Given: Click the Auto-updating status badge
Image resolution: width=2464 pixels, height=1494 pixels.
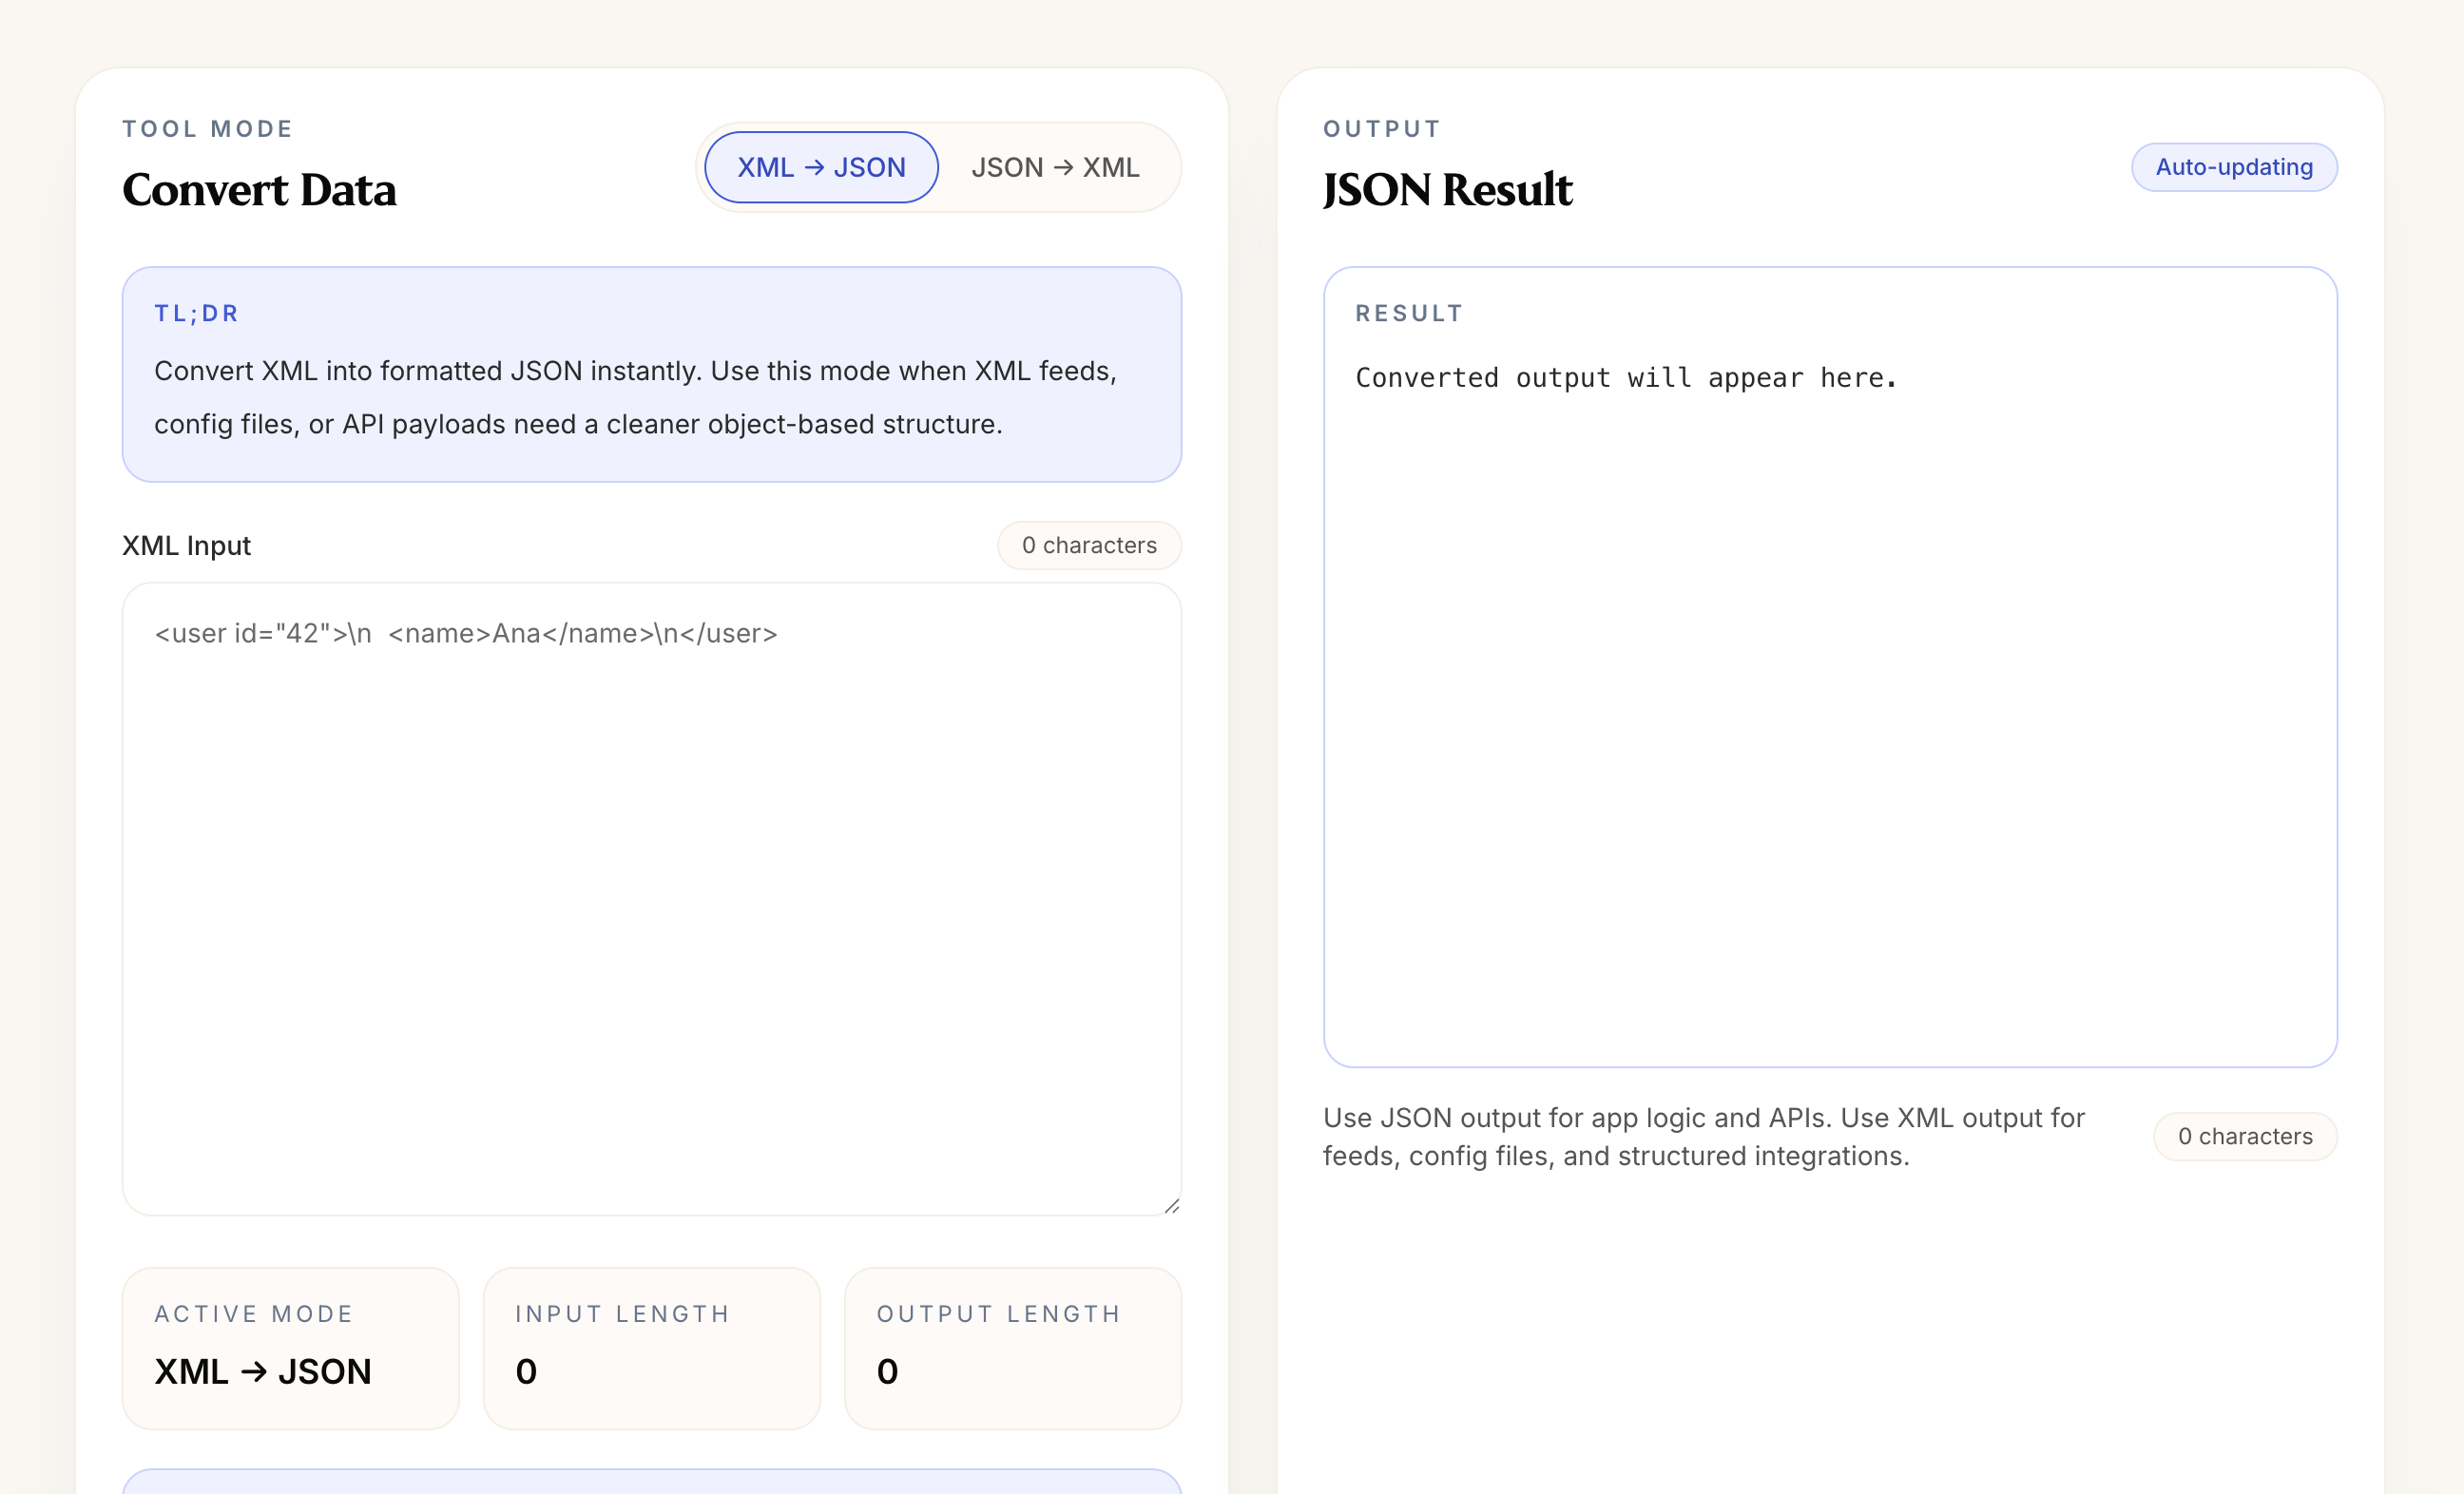Looking at the screenshot, I should coord(2234,167).
